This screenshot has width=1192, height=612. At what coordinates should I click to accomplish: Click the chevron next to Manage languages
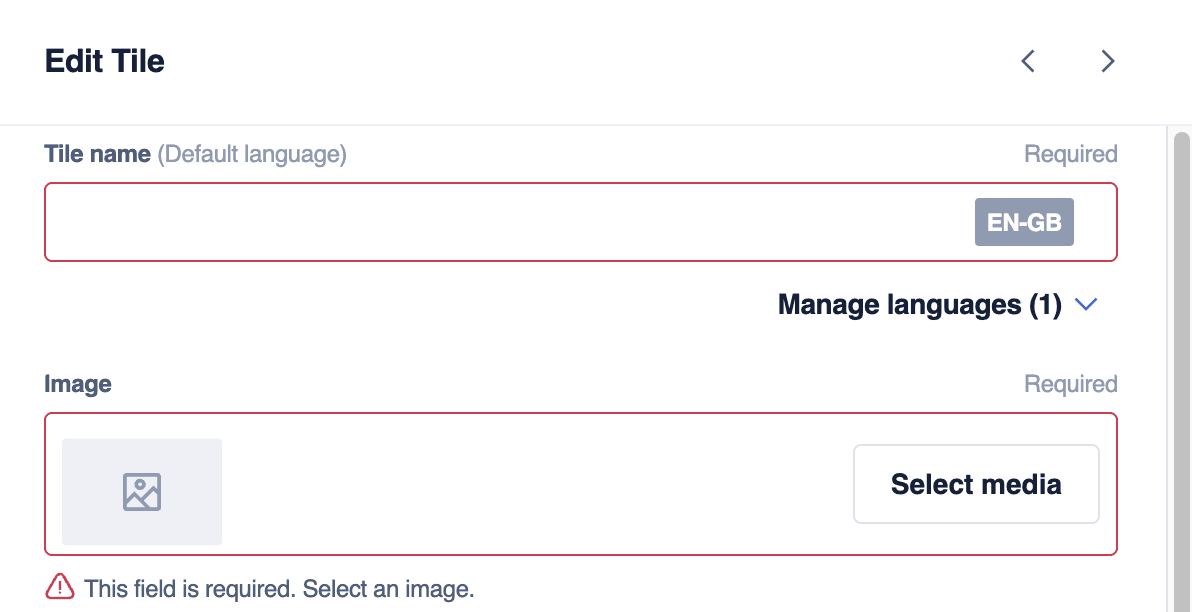coord(1086,305)
